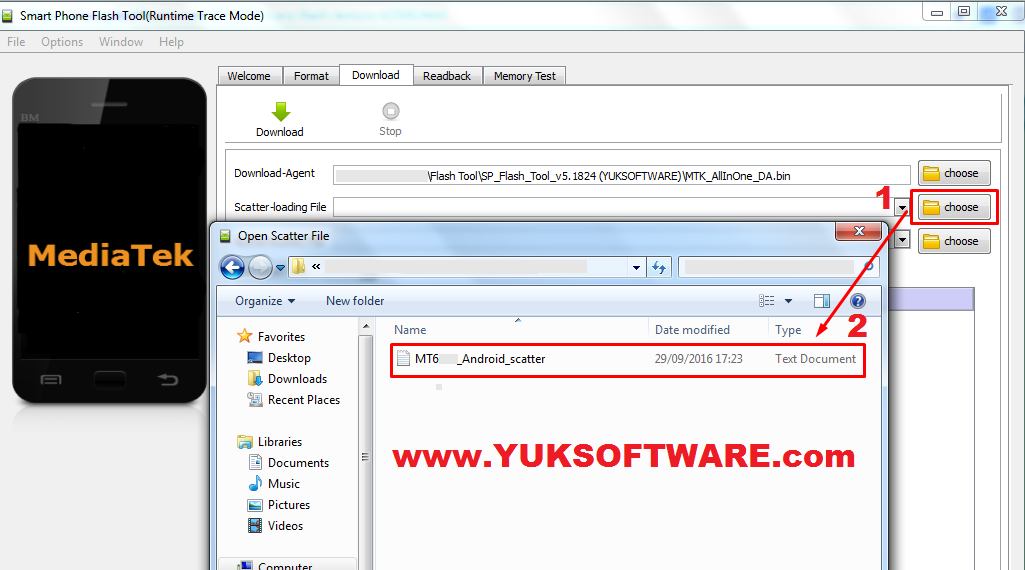The image size is (1025, 570).
Task: Select Desktop in the Favorites list
Action: [x=289, y=358]
